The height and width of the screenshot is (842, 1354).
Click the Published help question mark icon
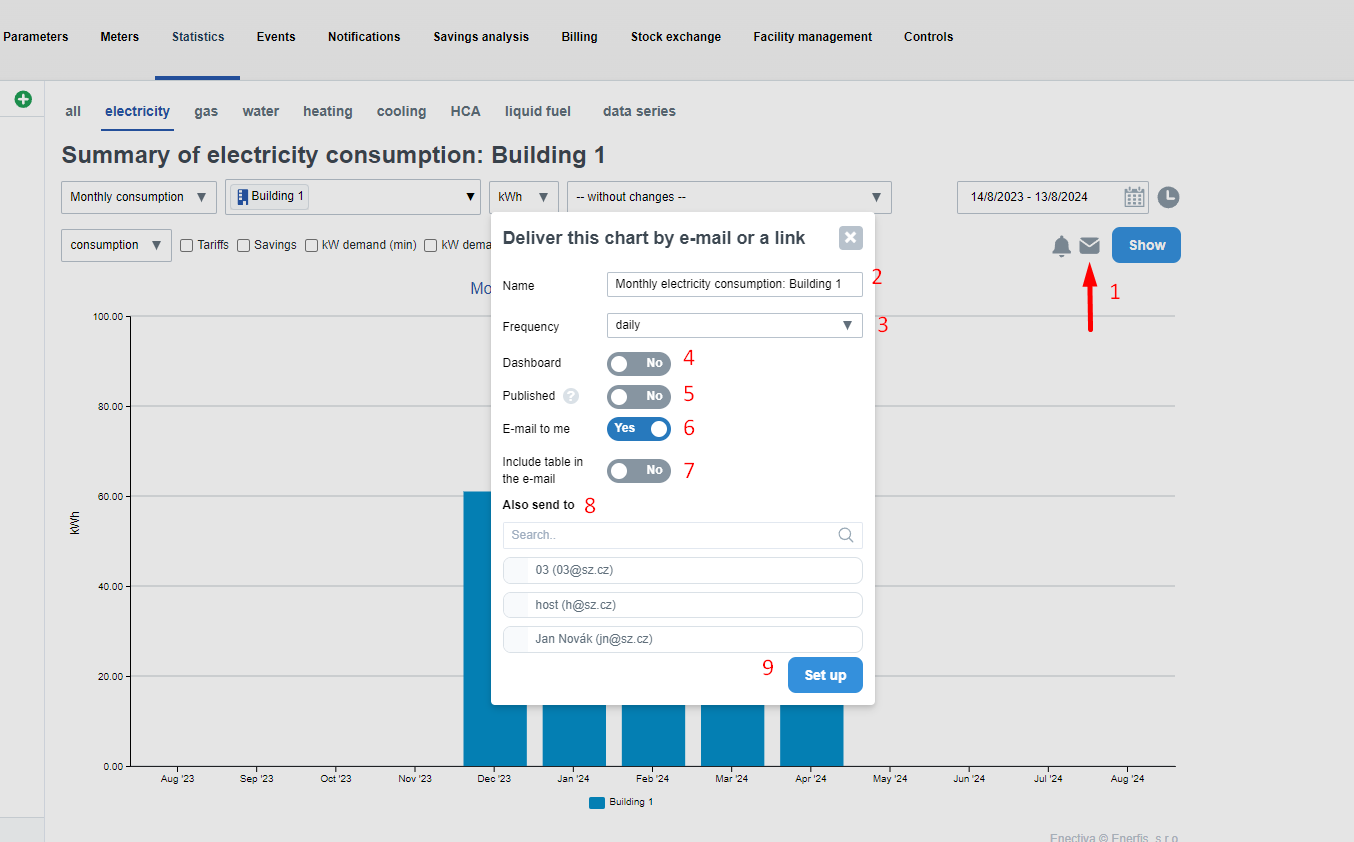point(571,396)
